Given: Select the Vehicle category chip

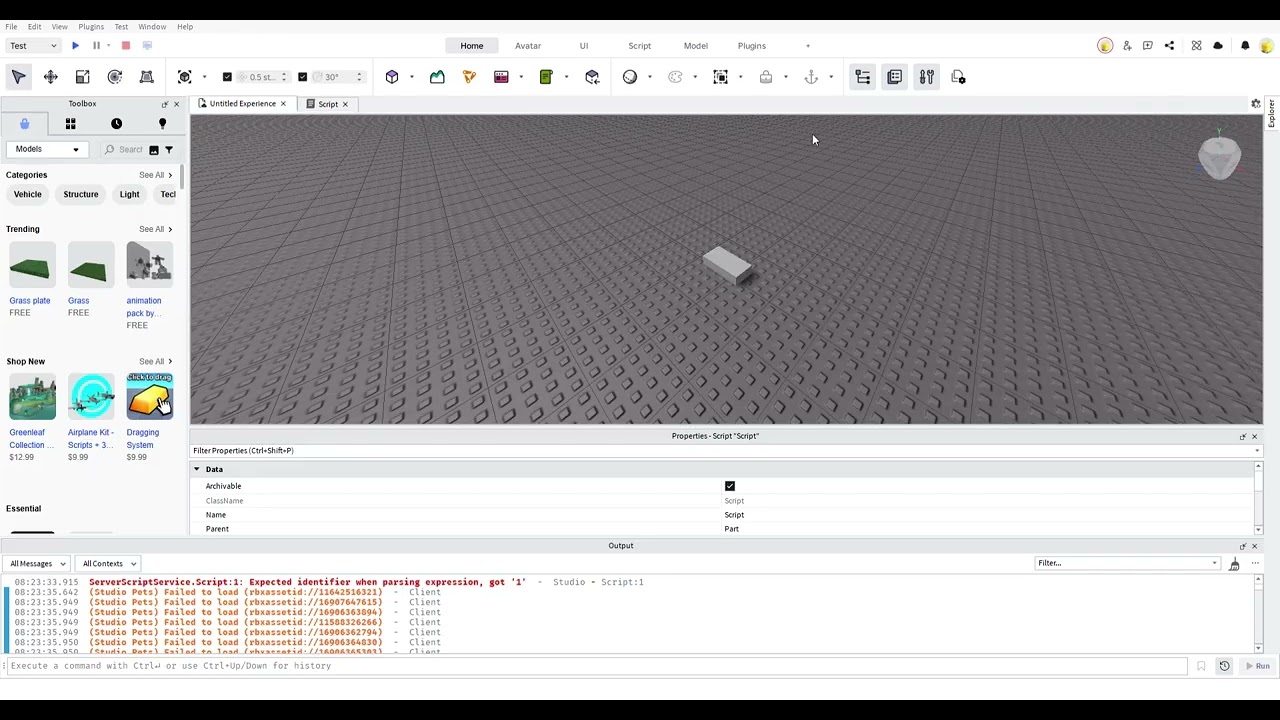Looking at the screenshot, I should (x=28, y=194).
